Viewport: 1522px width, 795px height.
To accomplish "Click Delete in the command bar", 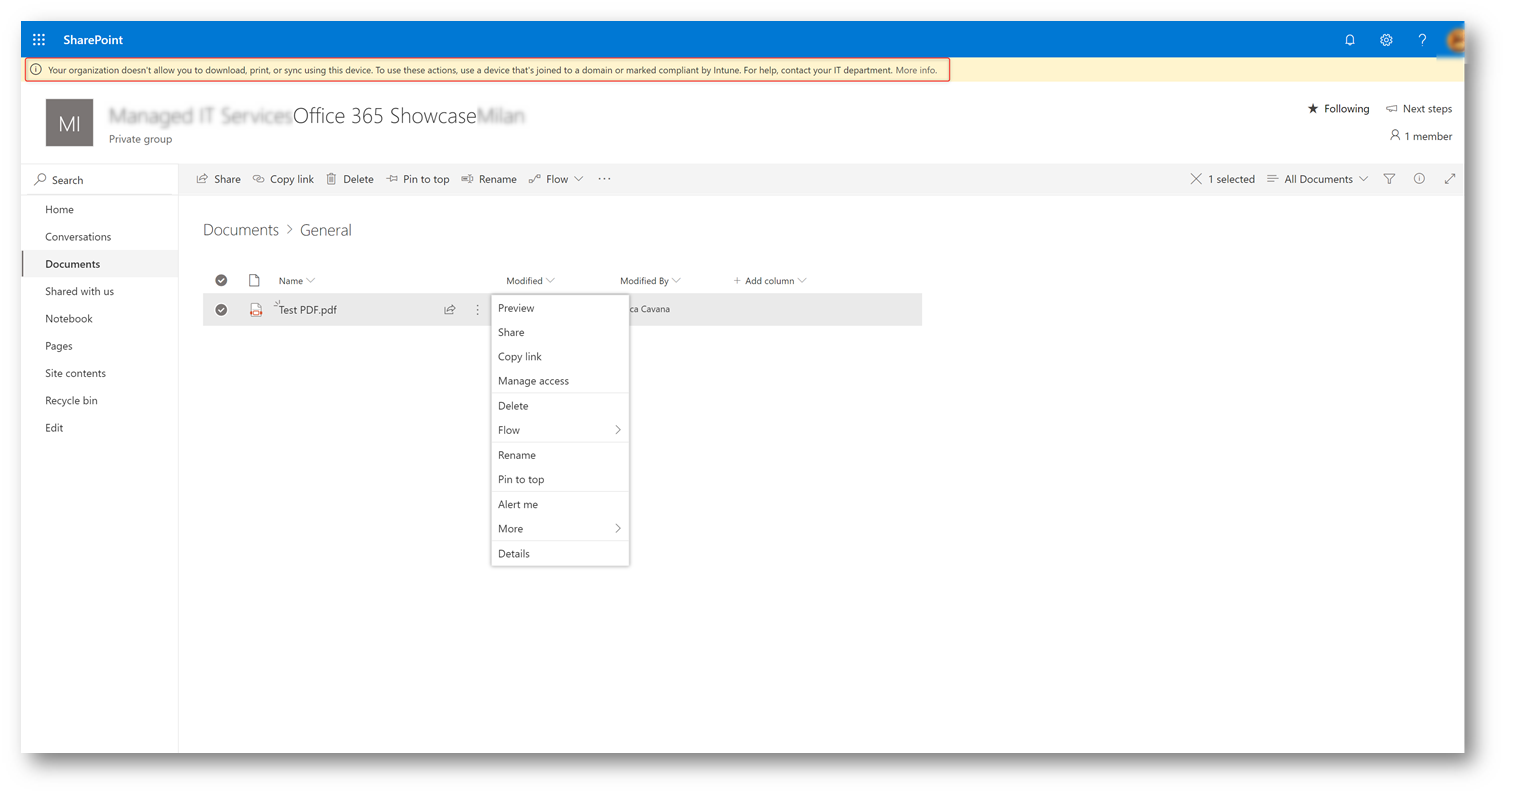I will 349,179.
